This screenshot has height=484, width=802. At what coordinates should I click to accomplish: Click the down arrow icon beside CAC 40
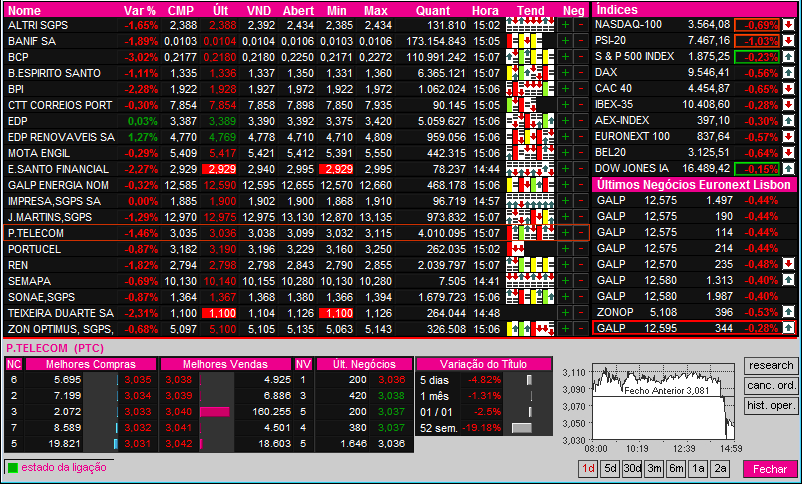pos(788,89)
